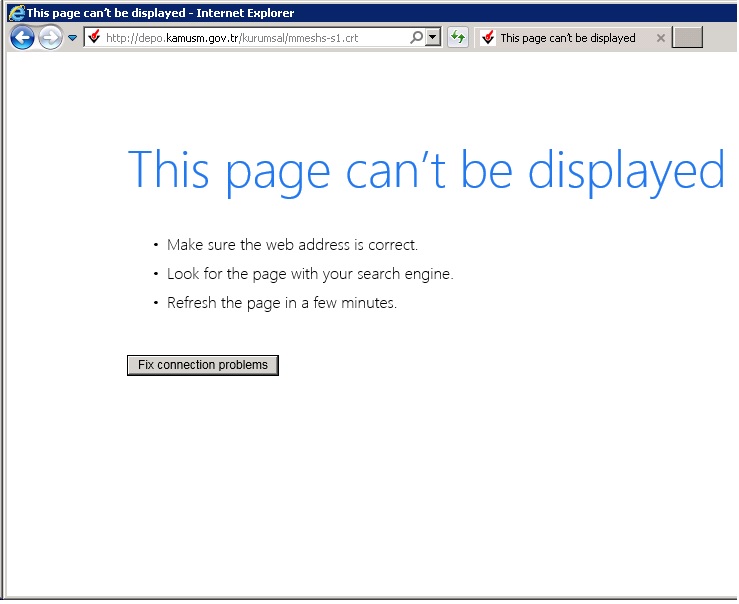Click the site favicon in the address bar
The width and height of the screenshot is (739, 604).
94,38
